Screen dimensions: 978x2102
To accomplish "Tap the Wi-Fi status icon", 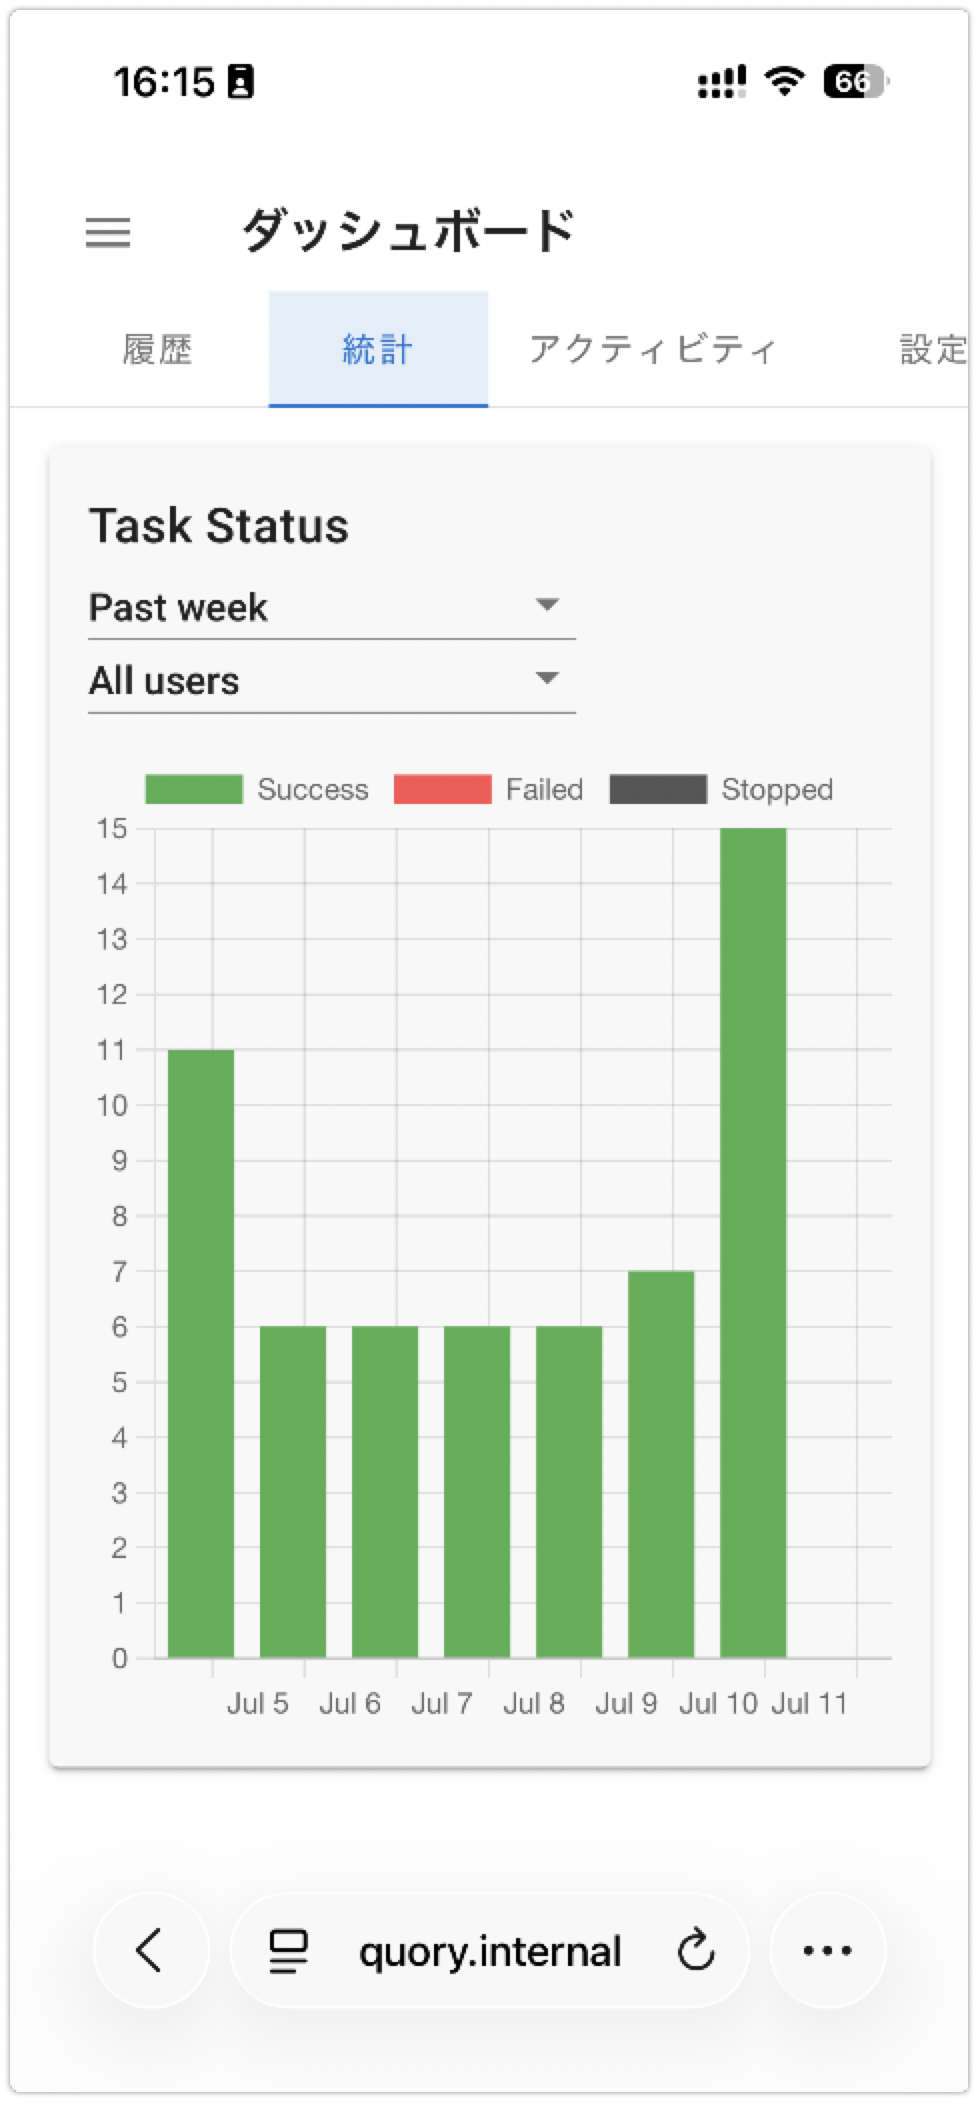I will coord(784,81).
